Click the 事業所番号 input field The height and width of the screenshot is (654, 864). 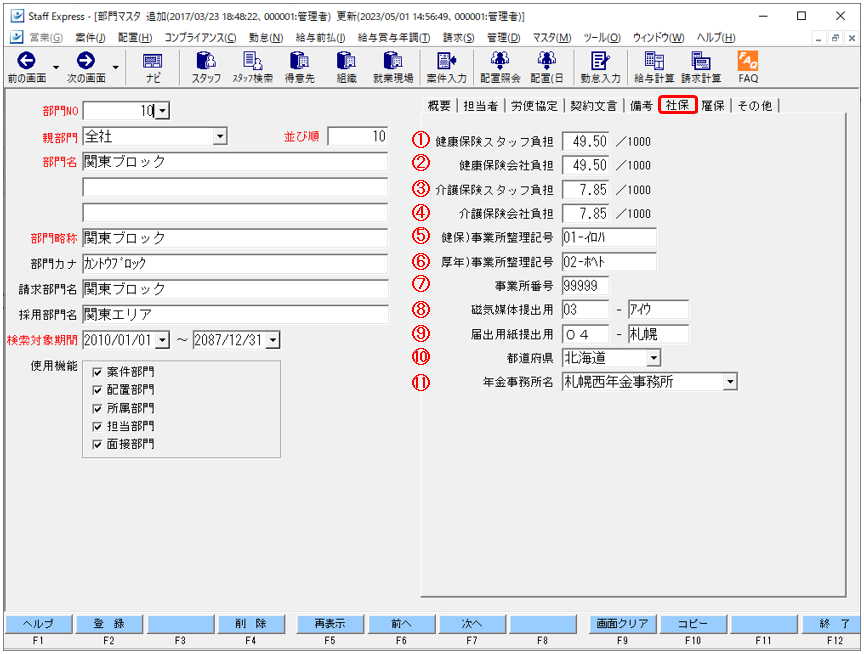[585, 285]
